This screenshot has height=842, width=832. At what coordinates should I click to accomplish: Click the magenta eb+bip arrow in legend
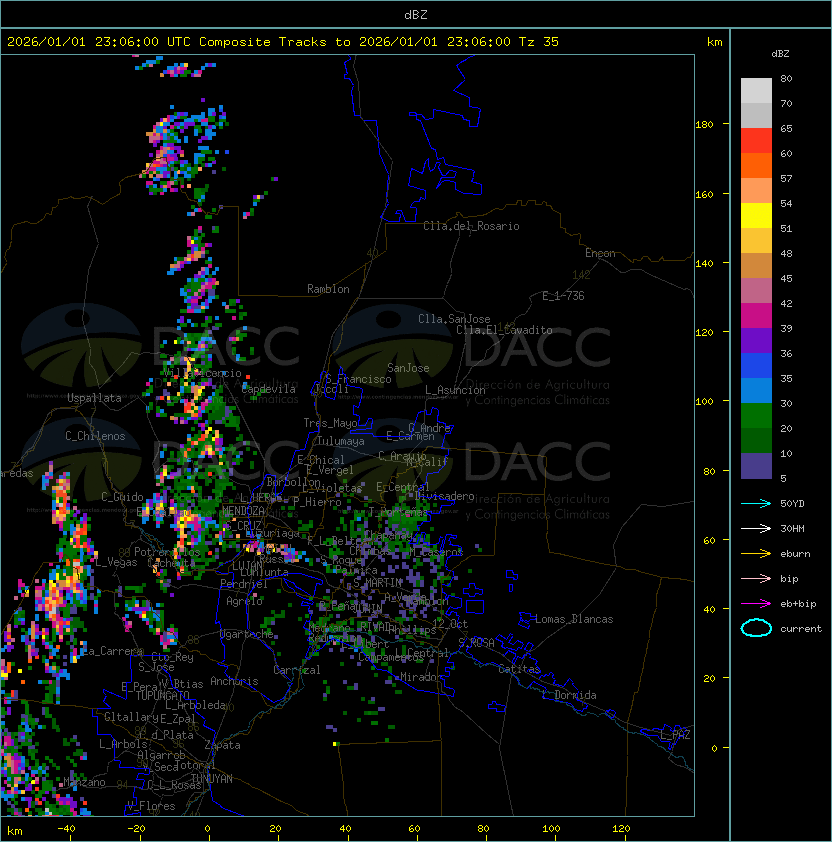click(x=756, y=604)
